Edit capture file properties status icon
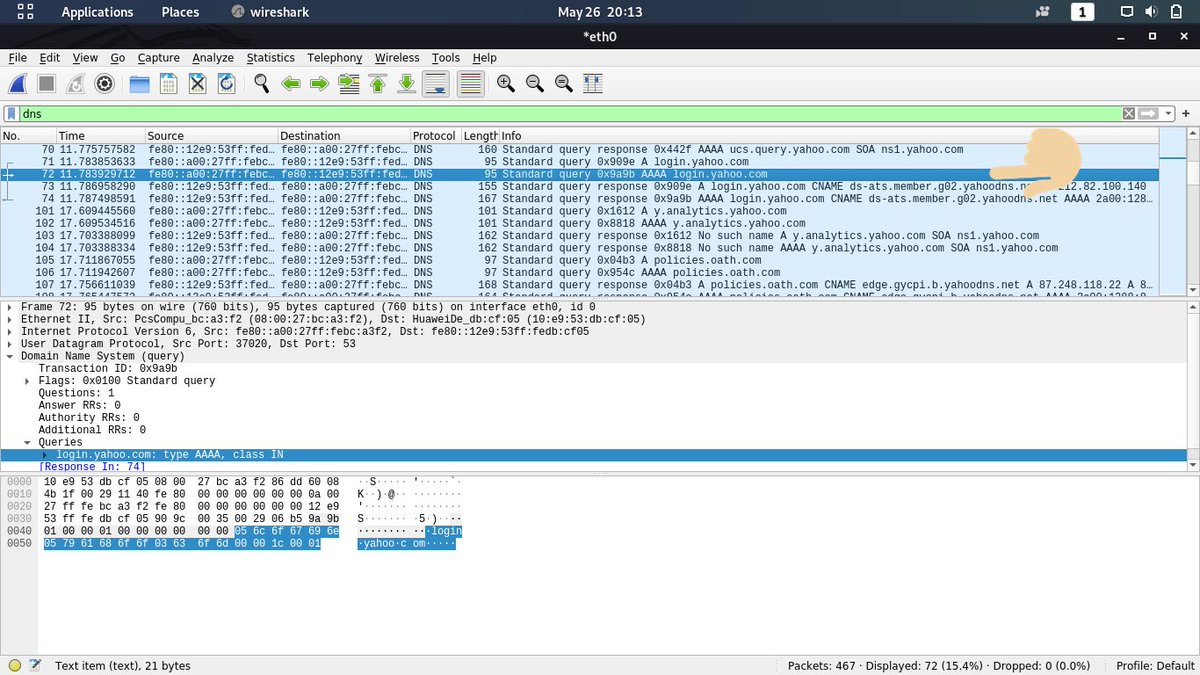This screenshot has height=675, width=1200. (36, 665)
